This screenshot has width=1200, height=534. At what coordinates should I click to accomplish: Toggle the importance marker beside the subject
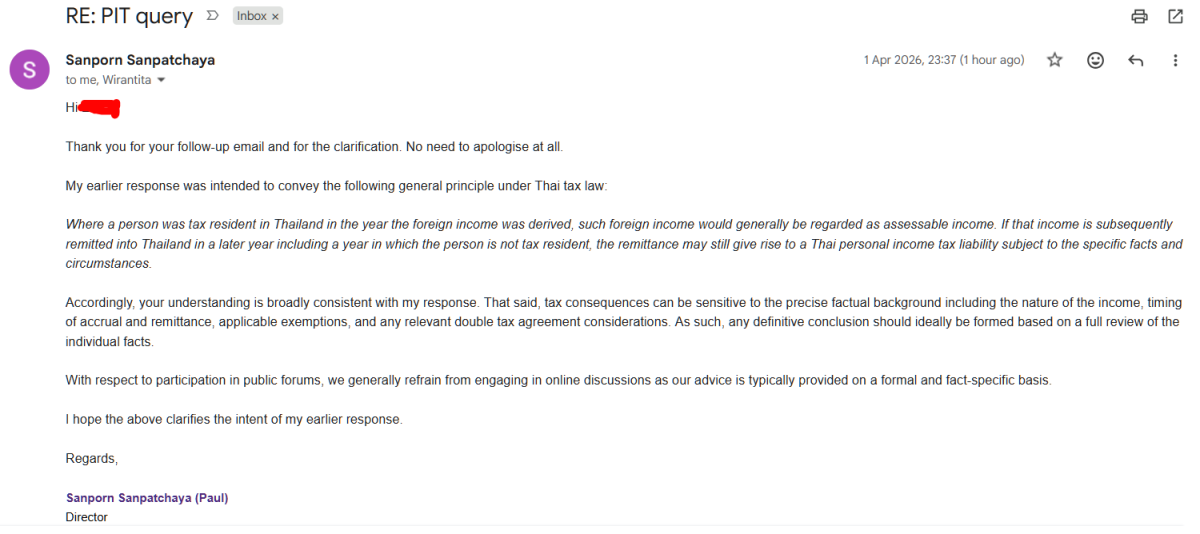tap(212, 16)
